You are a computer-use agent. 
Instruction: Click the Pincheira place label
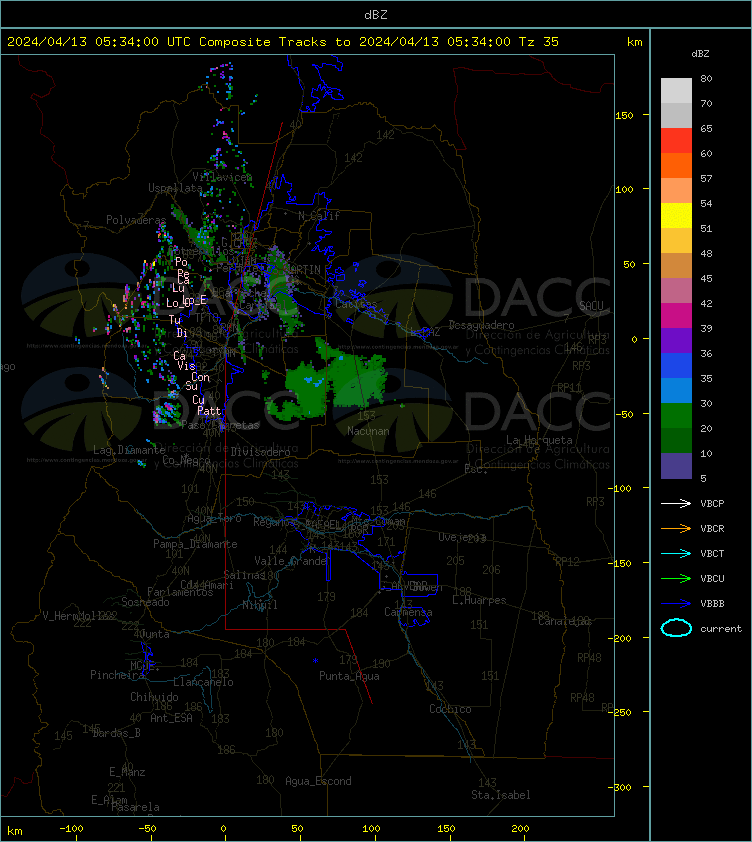tap(117, 674)
